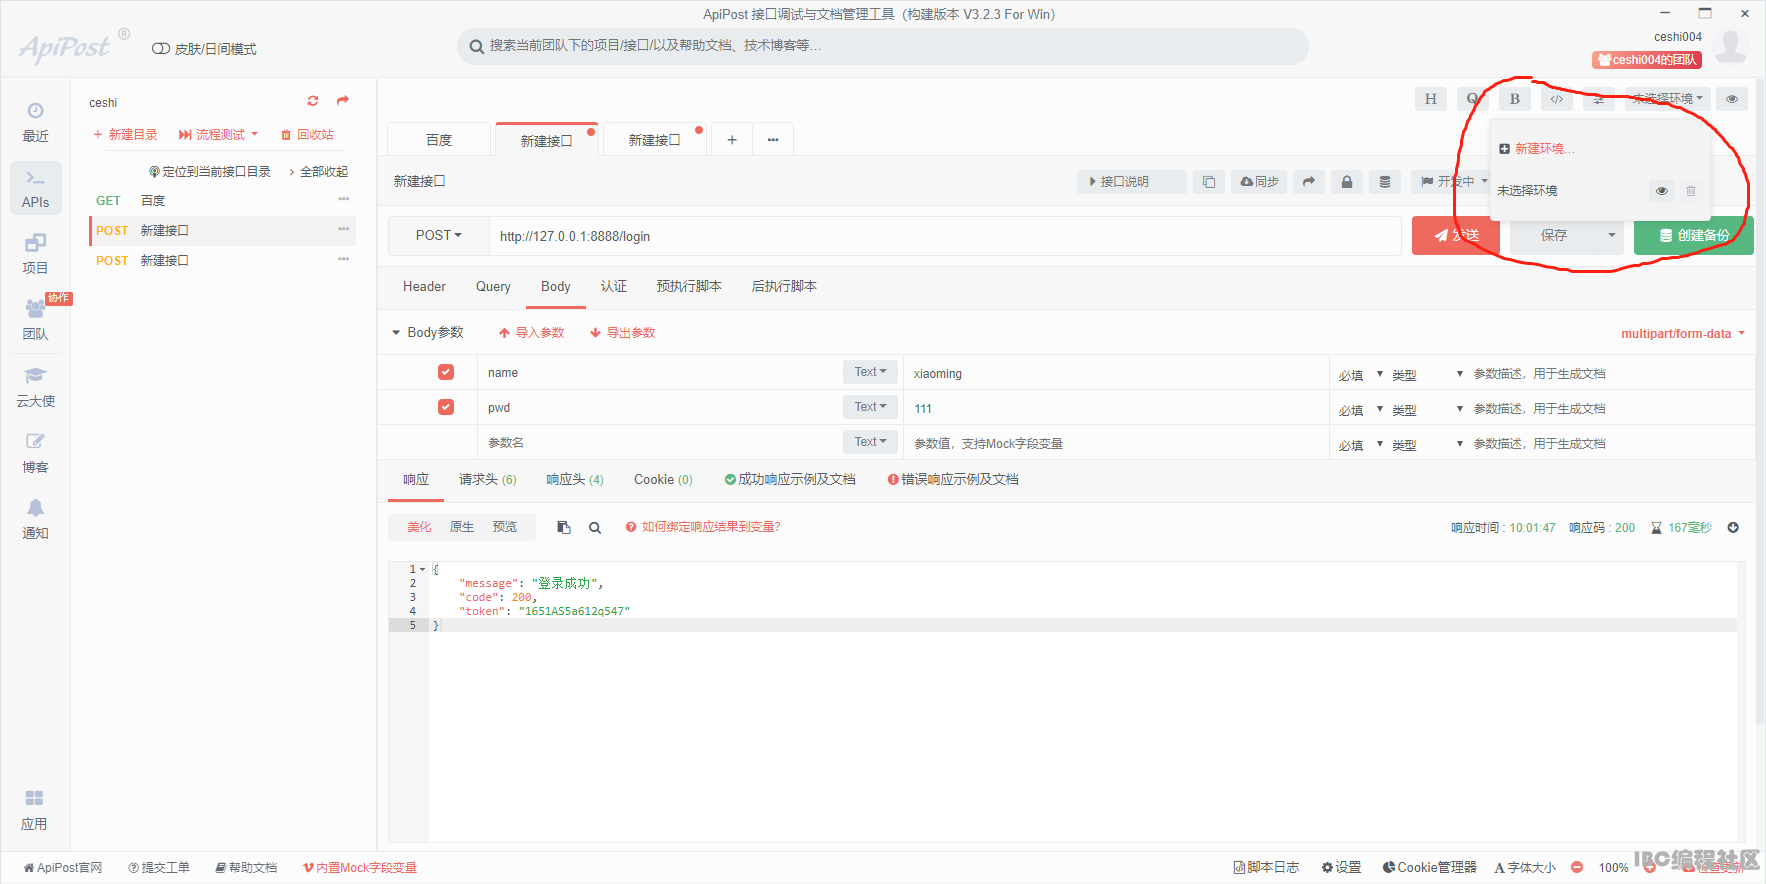This screenshot has width=1766, height=884.
Task: Toggle 皮肤/日间模式 skin mode
Action: [x=204, y=49]
